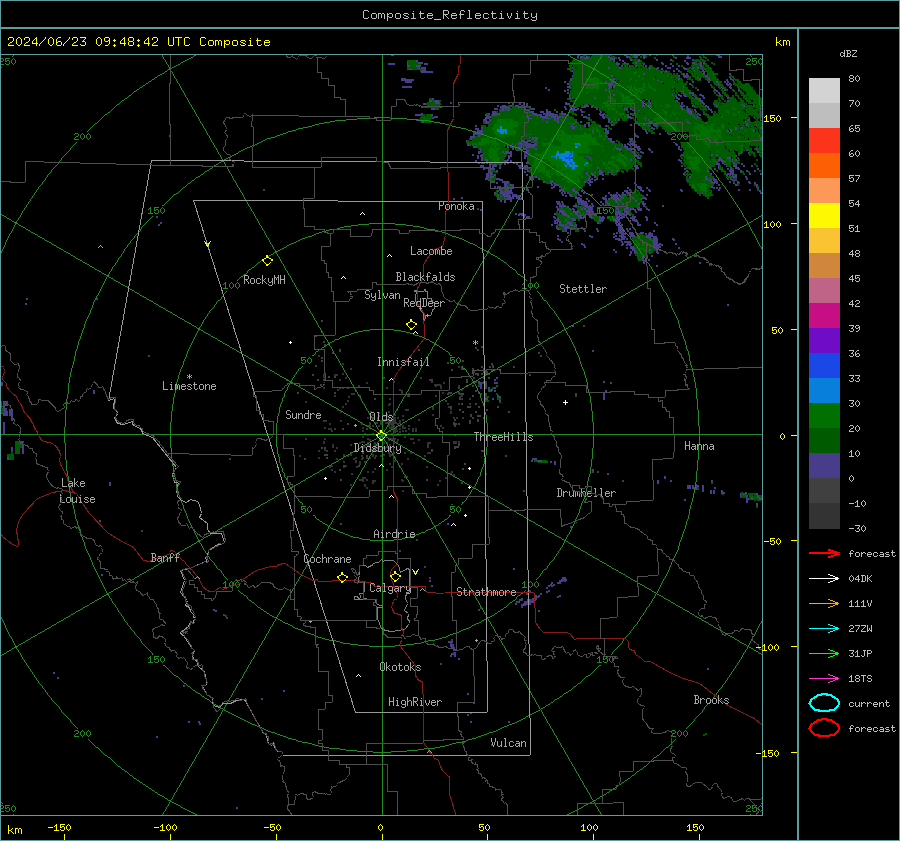Select the yellow 54 dBZ legend swatch
900x841 pixels.
824,215
